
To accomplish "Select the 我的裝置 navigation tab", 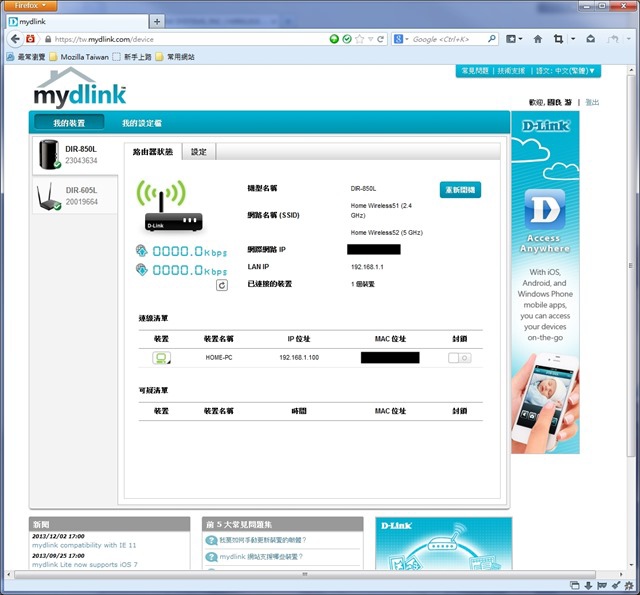I will coord(69,123).
